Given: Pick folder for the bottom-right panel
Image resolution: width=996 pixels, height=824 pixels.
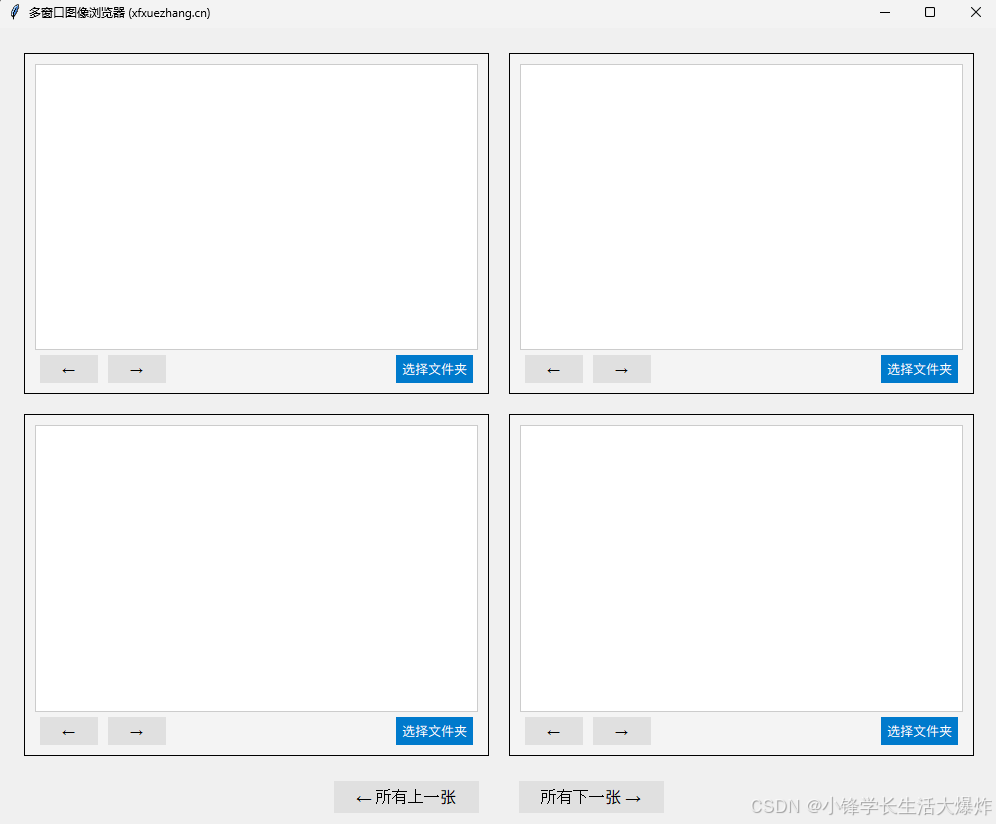Looking at the screenshot, I should coord(919,731).
